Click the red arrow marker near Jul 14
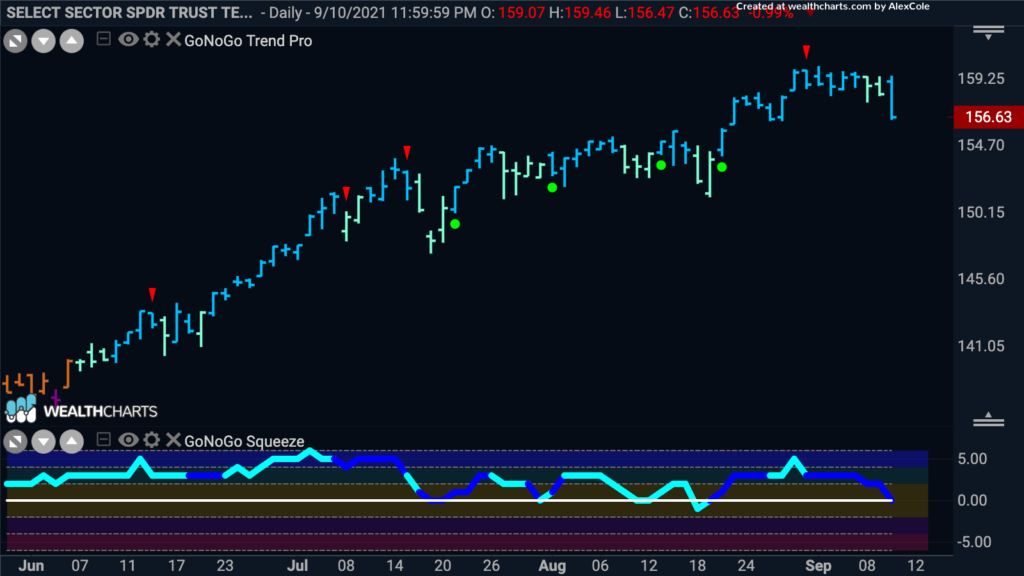The image size is (1024, 576). click(407, 152)
